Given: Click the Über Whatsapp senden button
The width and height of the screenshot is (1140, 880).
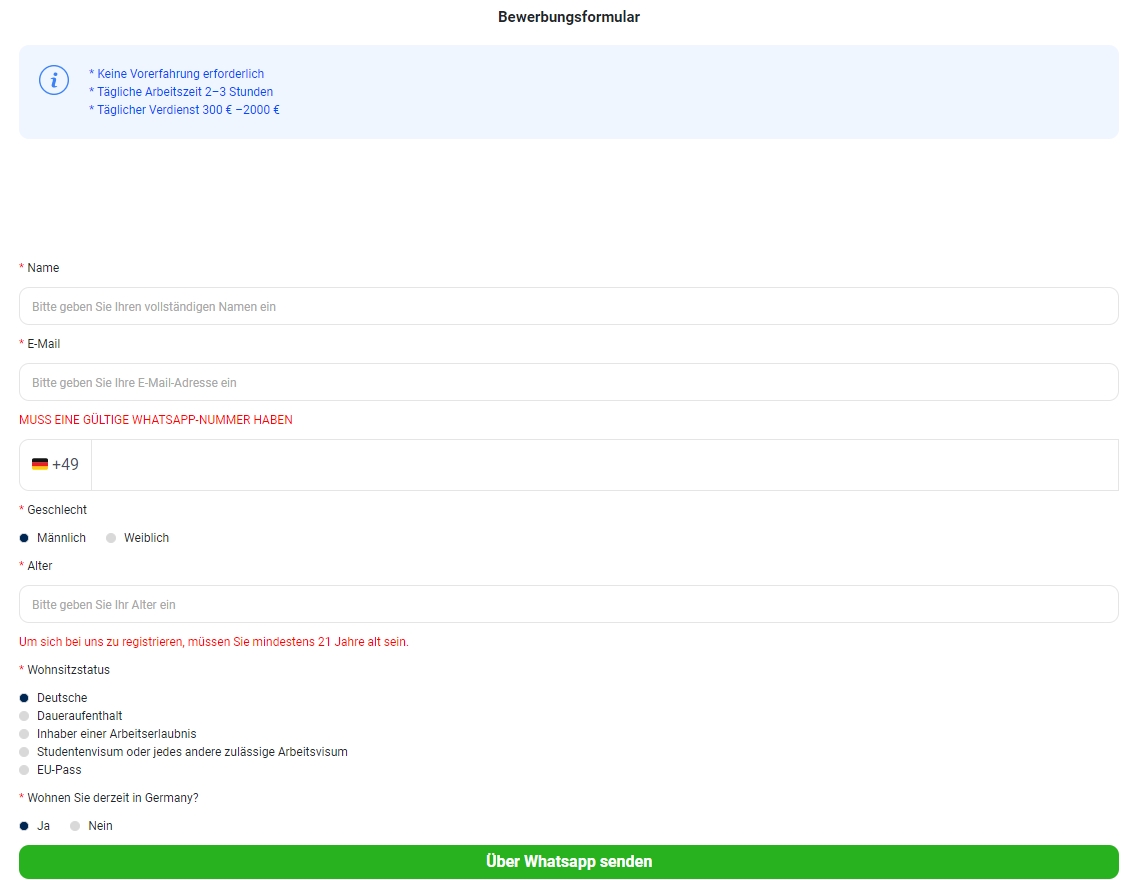Looking at the screenshot, I should (x=569, y=862).
